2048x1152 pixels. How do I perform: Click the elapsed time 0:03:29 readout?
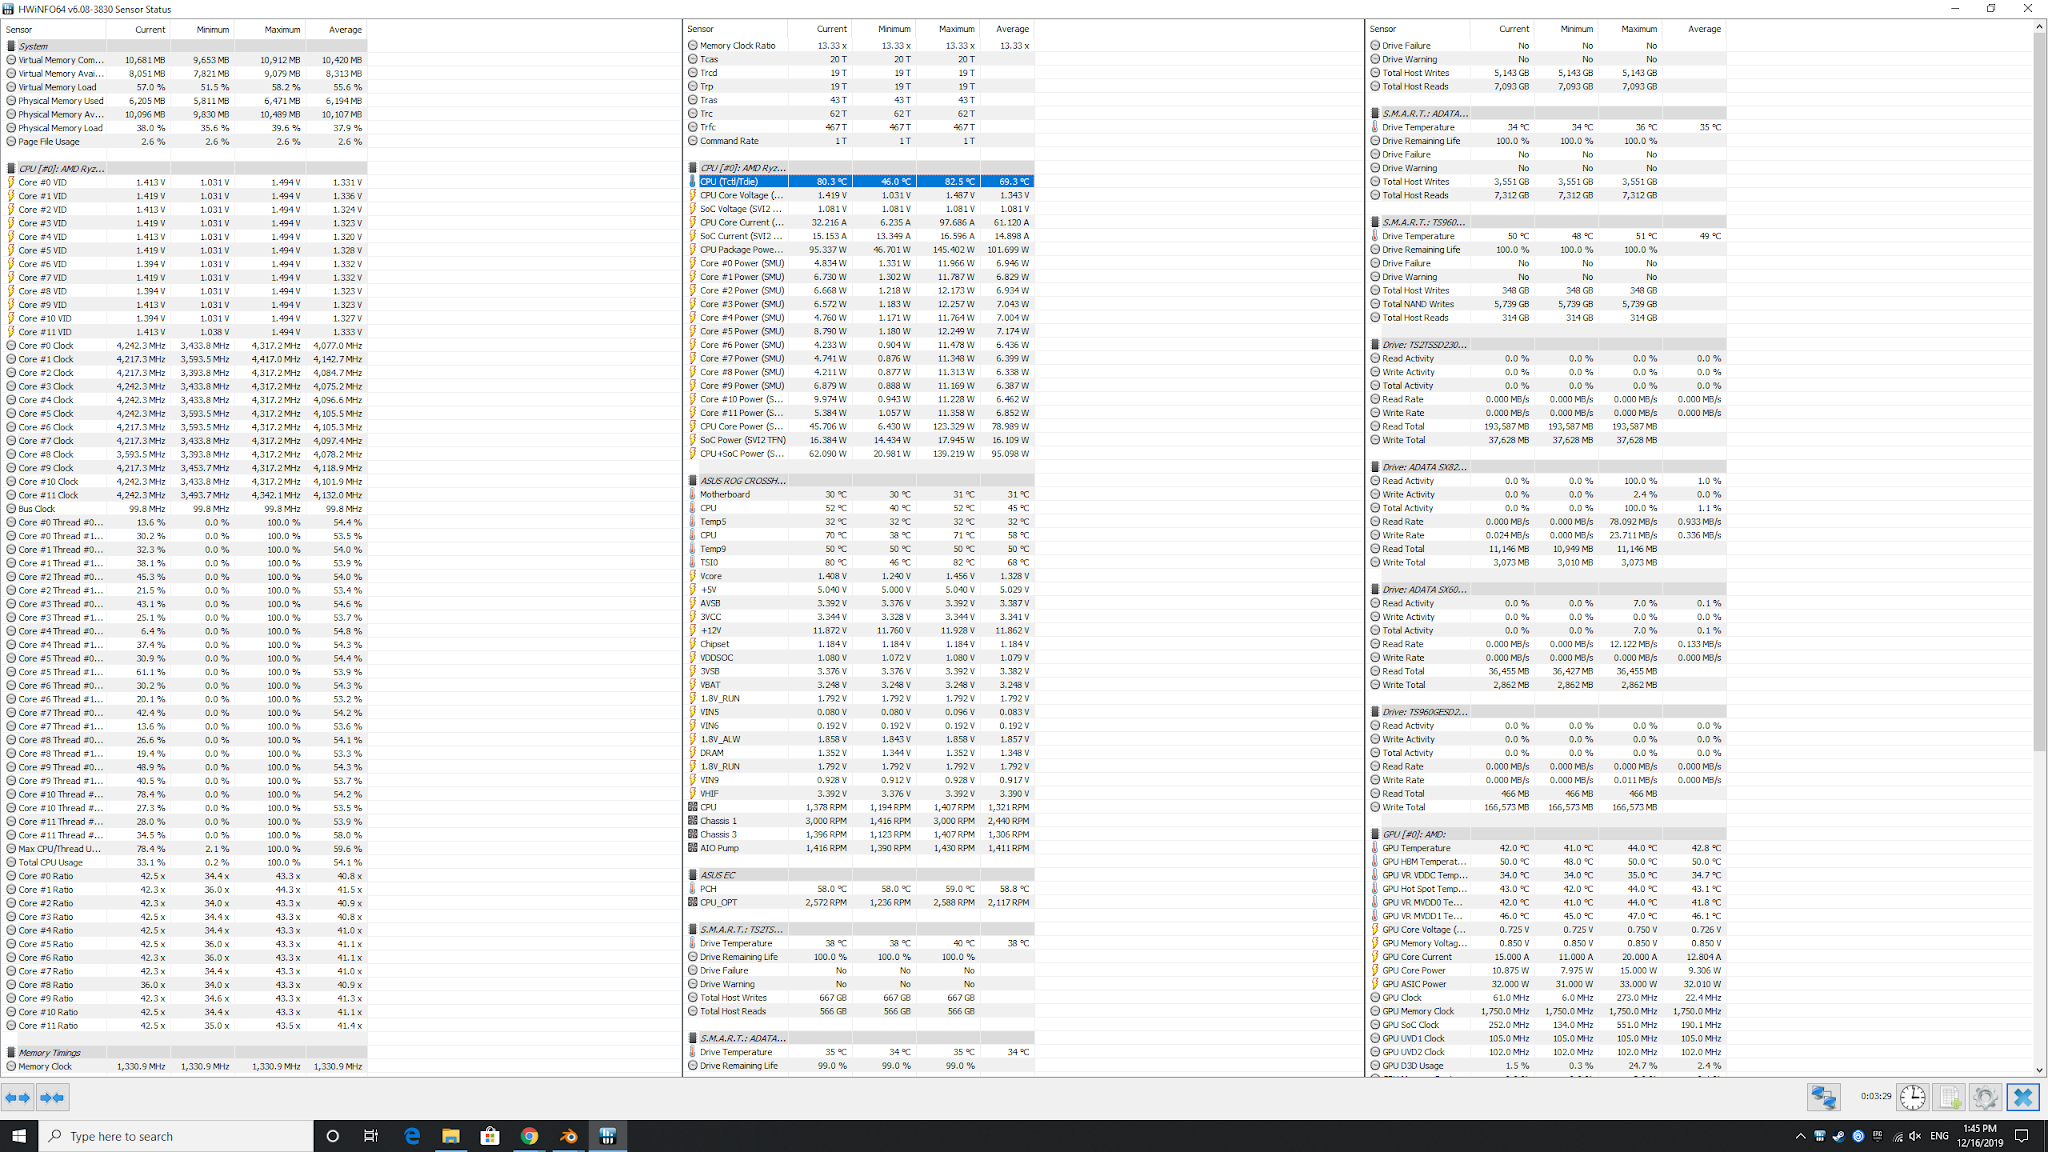click(x=1875, y=1096)
